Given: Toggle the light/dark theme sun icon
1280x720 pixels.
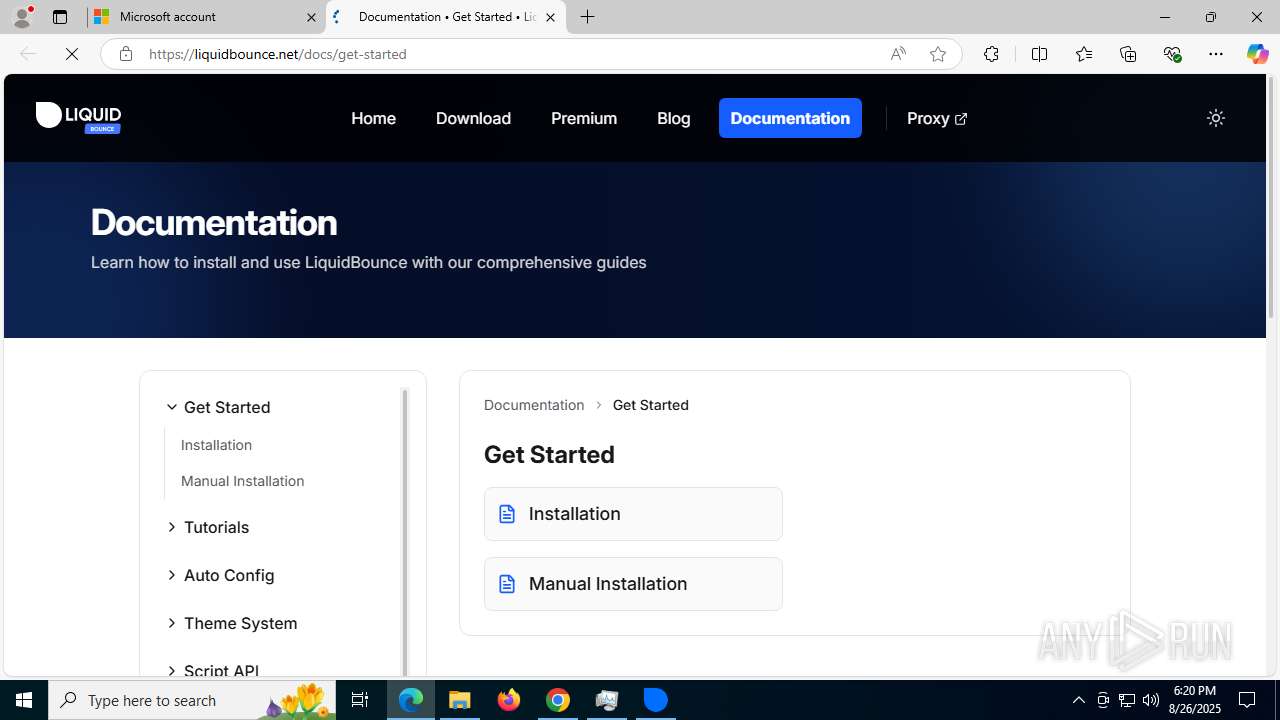Looking at the screenshot, I should point(1215,118).
